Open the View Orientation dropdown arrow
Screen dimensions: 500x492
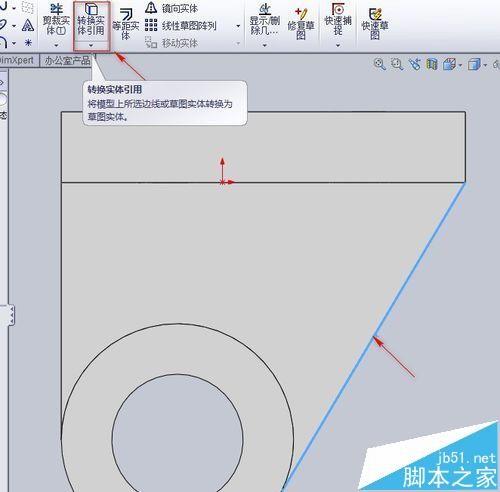460,65
